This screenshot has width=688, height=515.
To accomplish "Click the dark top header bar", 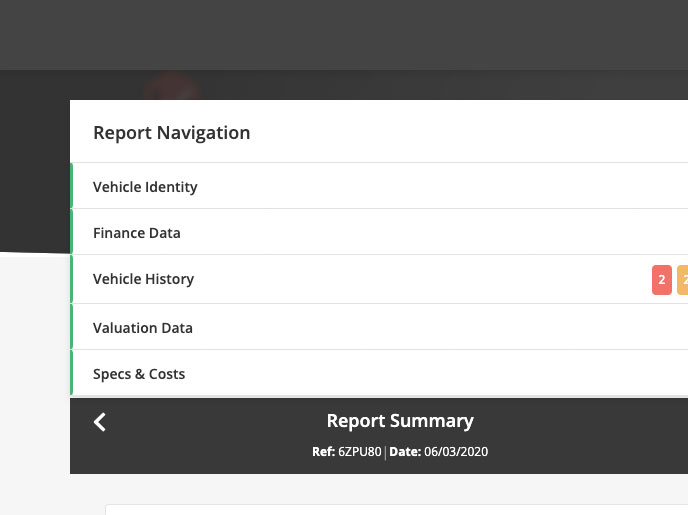I will click(344, 35).
